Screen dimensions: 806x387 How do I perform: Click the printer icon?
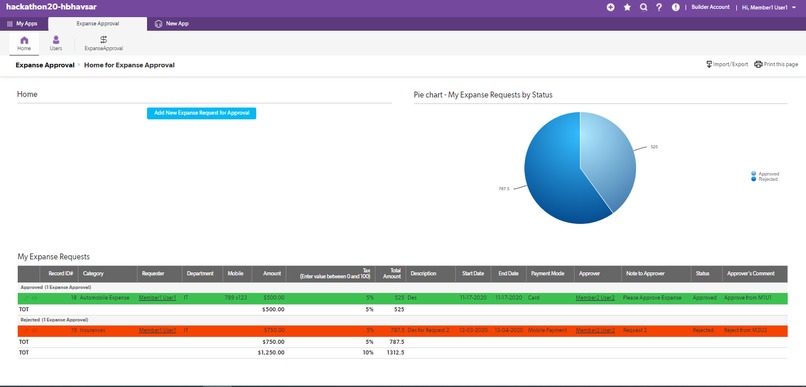[758, 64]
